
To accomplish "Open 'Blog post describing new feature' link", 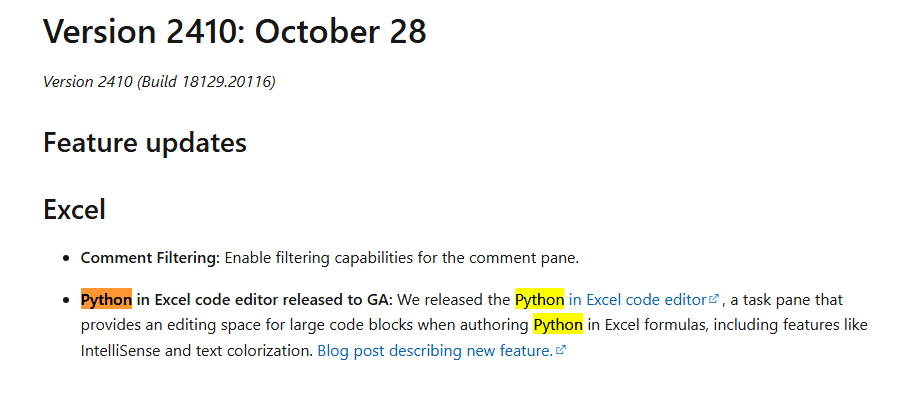I will click(434, 351).
